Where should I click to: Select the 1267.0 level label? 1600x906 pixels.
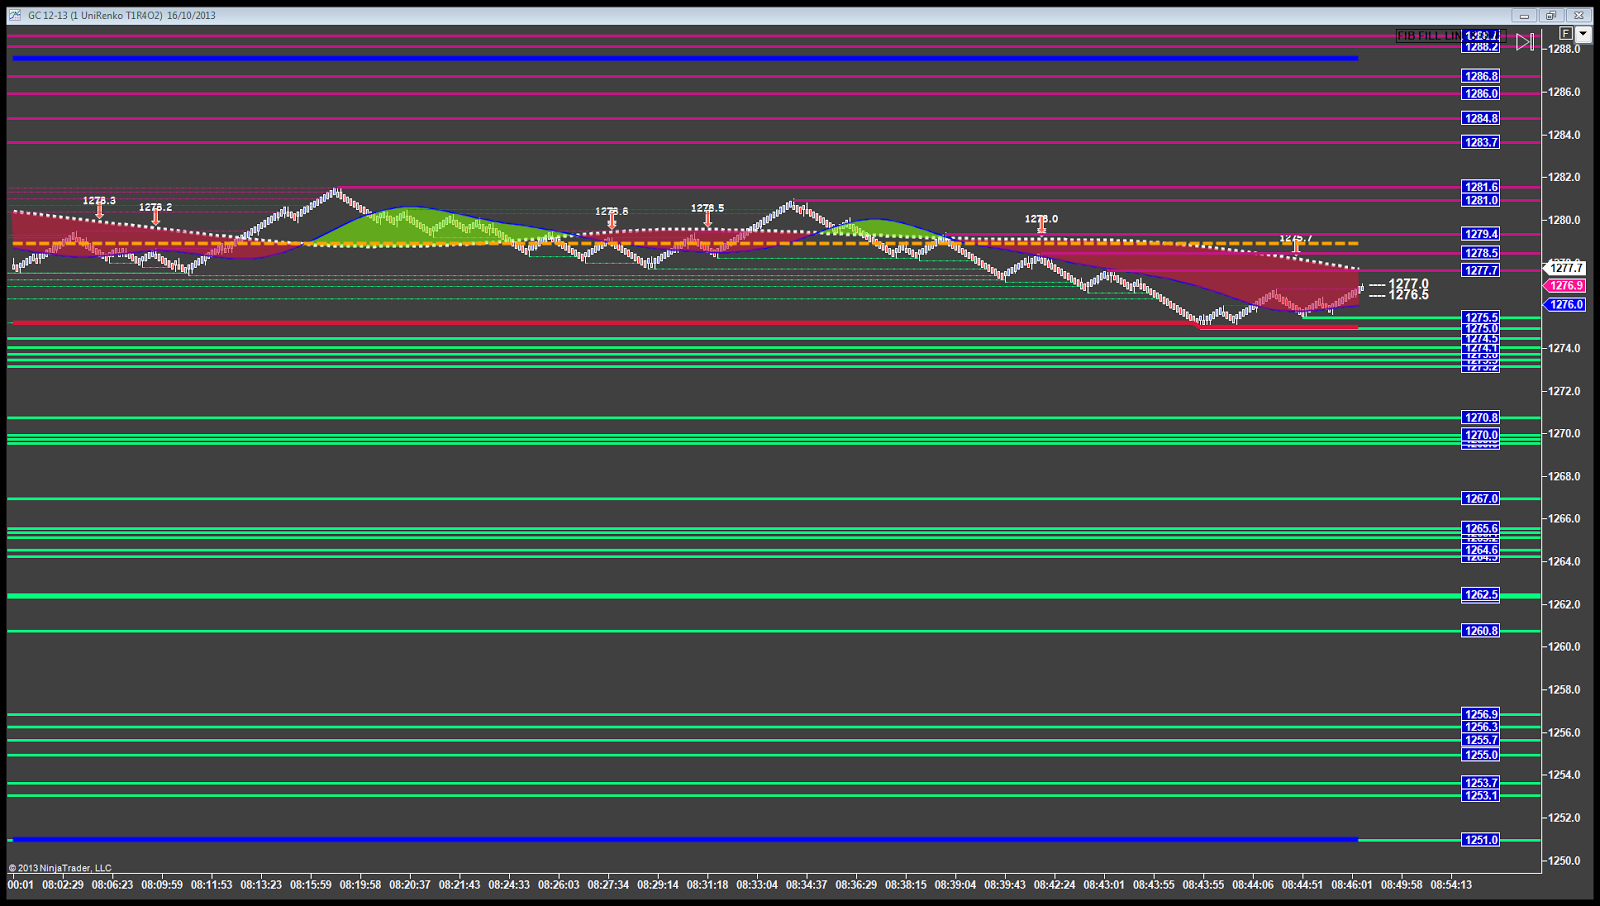tap(1481, 498)
